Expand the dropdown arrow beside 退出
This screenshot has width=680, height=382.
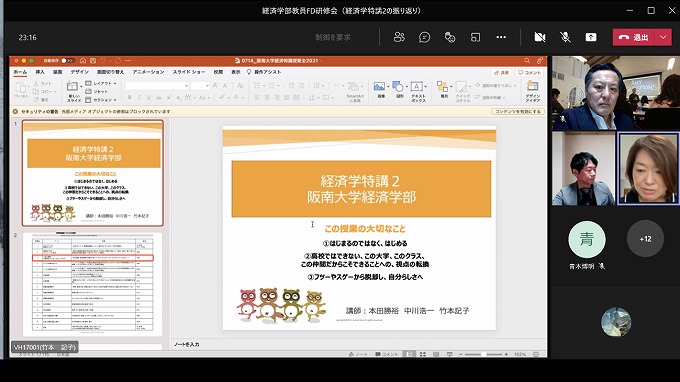coord(663,37)
